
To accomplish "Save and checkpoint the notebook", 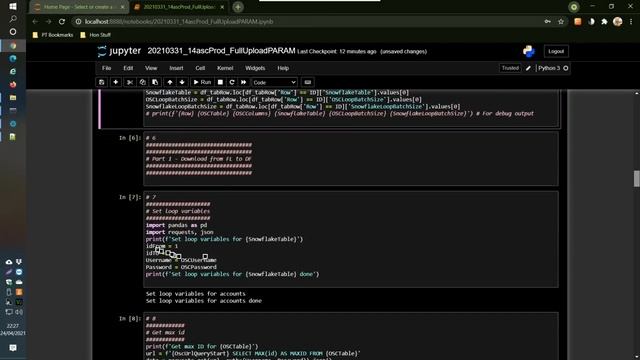I will [x=102, y=82].
